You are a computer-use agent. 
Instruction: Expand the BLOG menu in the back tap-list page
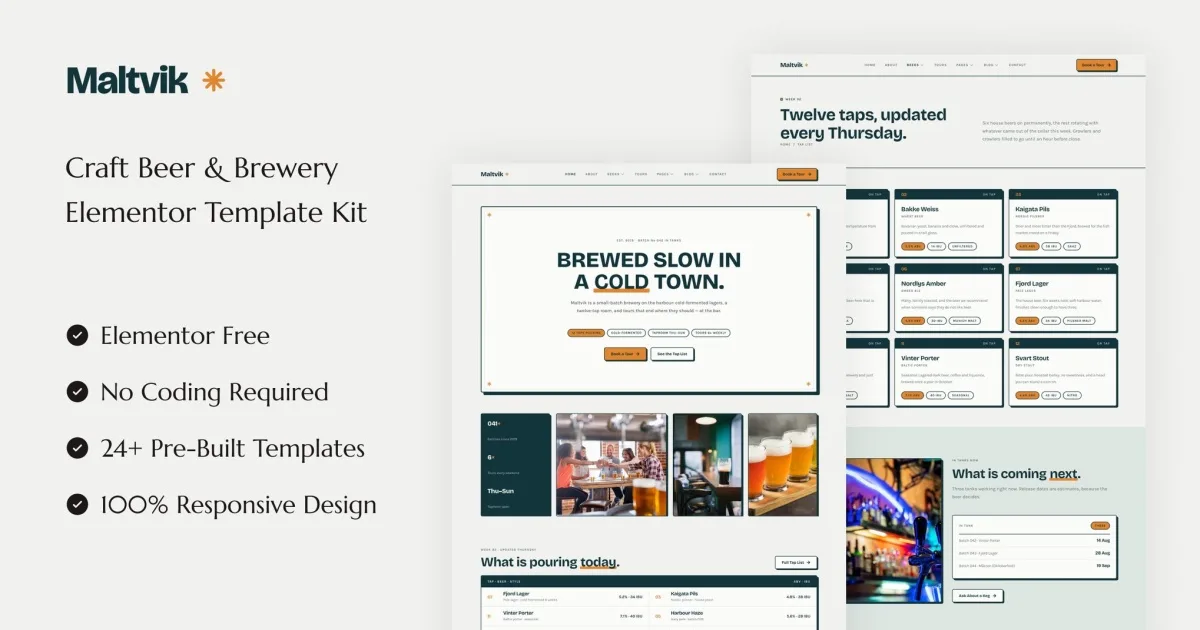pyautogui.click(x=990, y=65)
